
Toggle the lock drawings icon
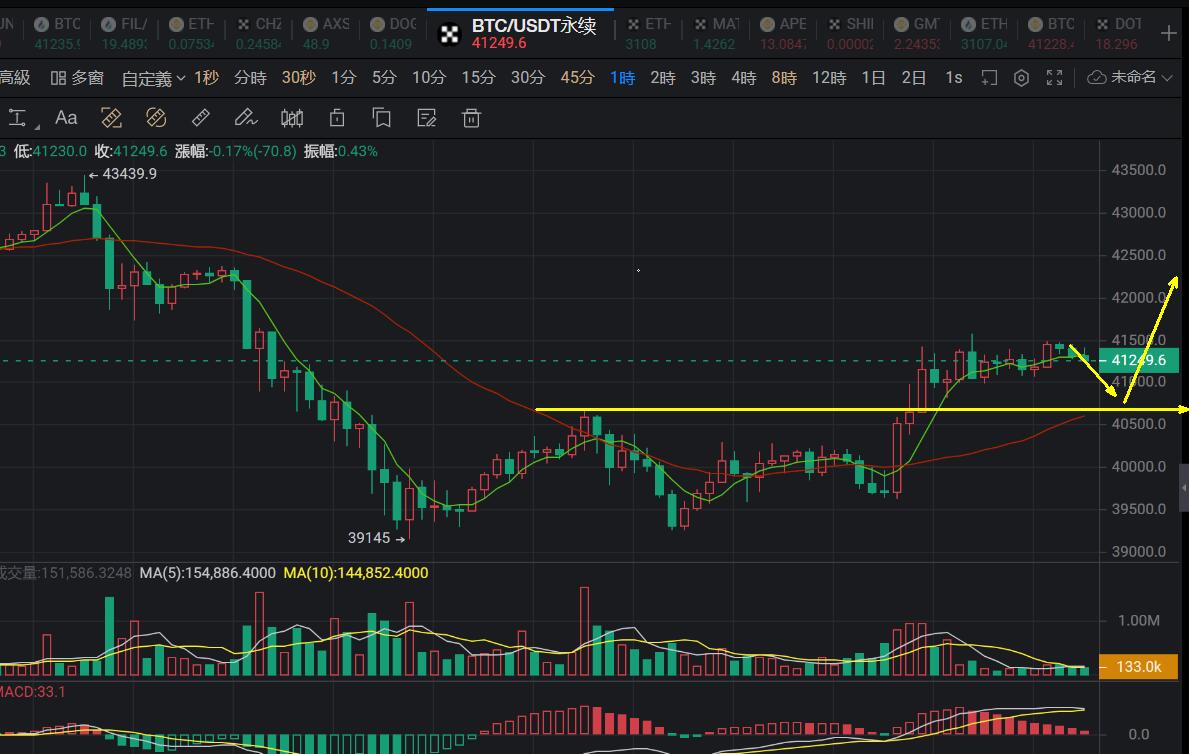click(x=337, y=118)
